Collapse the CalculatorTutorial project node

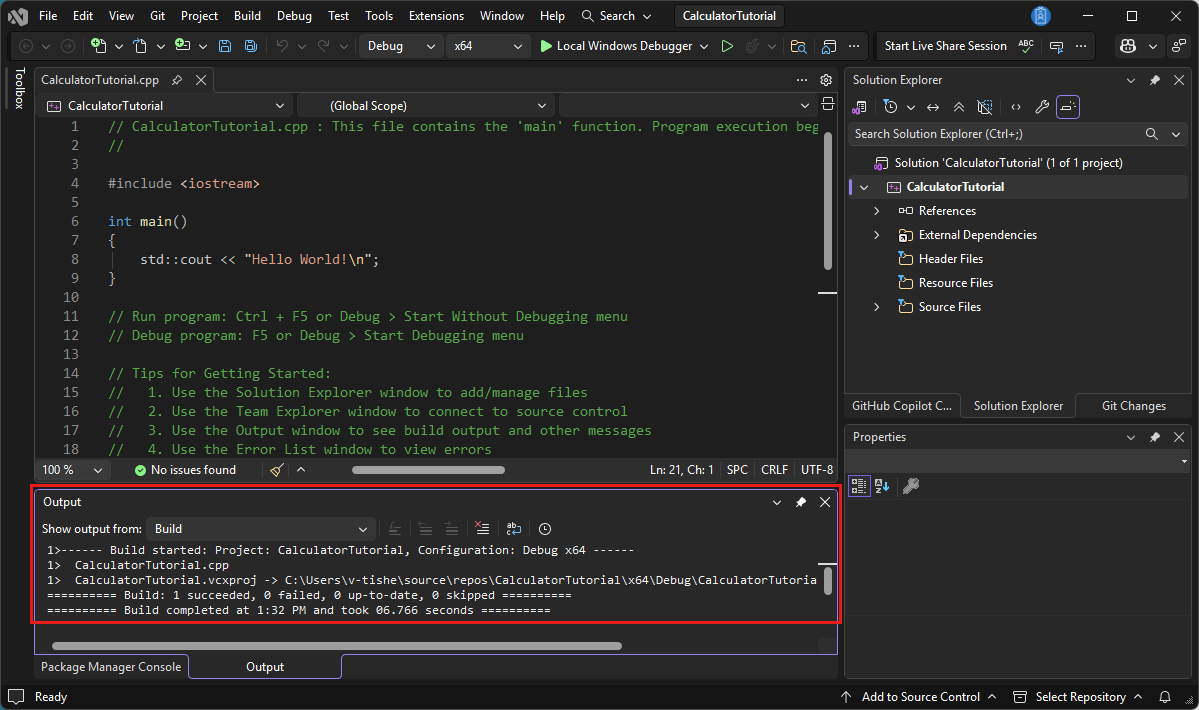pyautogui.click(x=864, y=187)
